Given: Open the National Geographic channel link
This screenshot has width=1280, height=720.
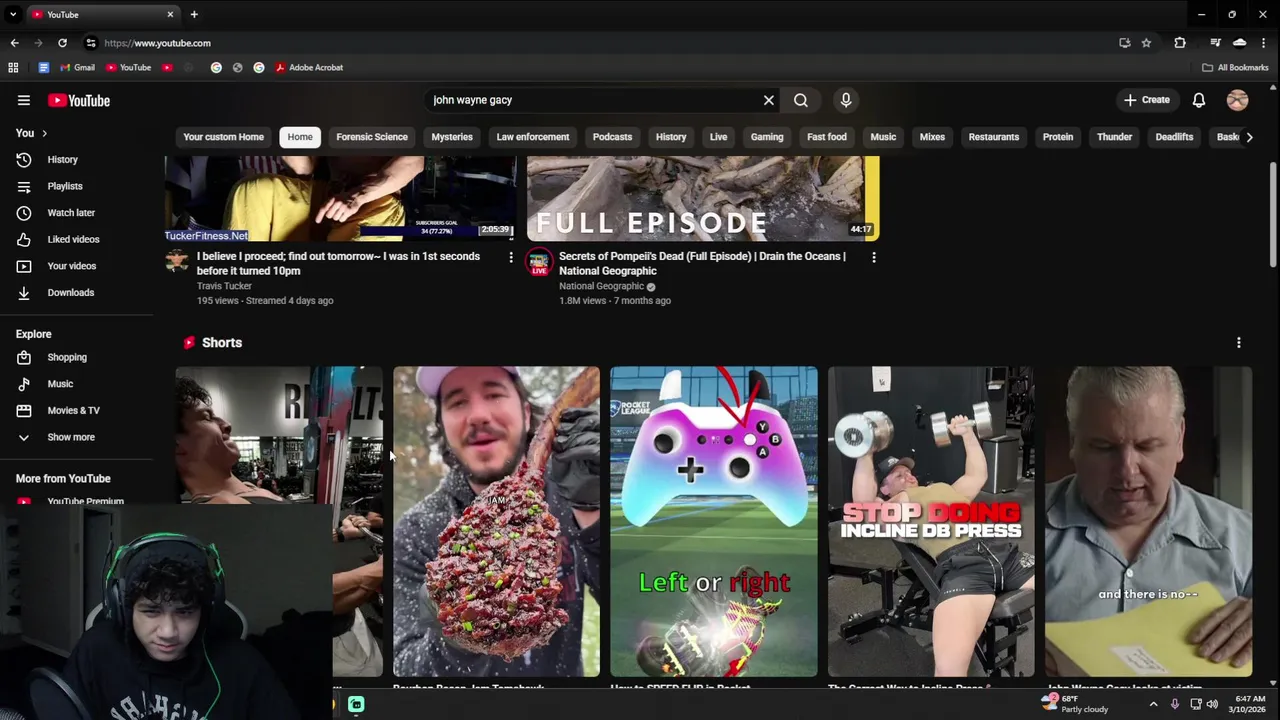Looking at the screenshot, I should [601, 286].
